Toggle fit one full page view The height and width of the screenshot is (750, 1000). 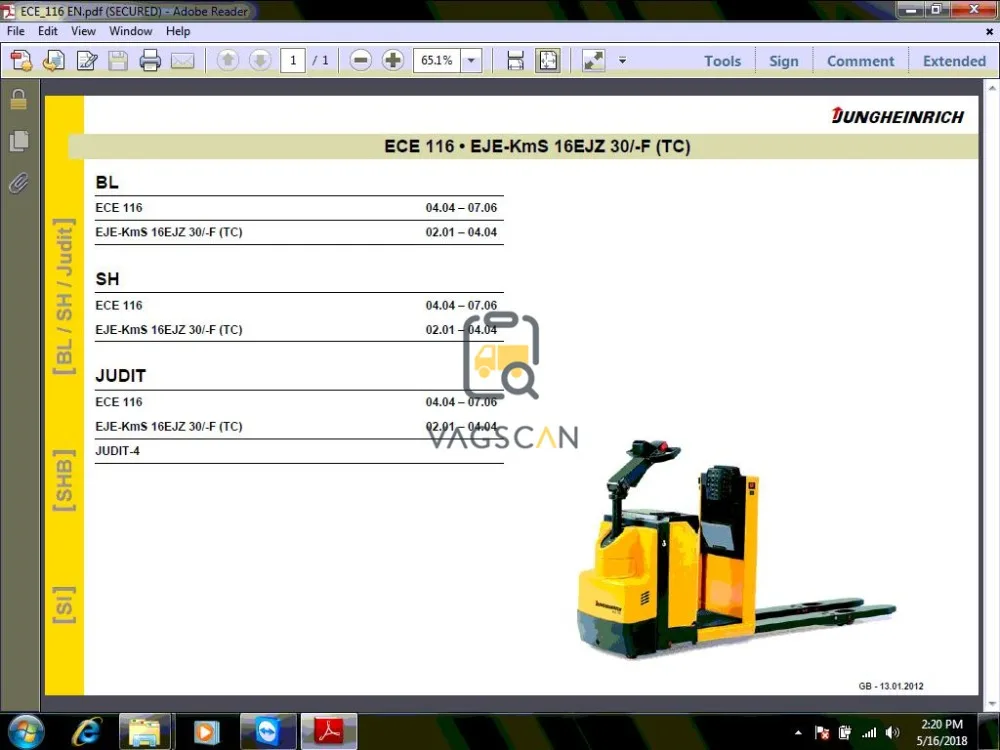point(548,61)
